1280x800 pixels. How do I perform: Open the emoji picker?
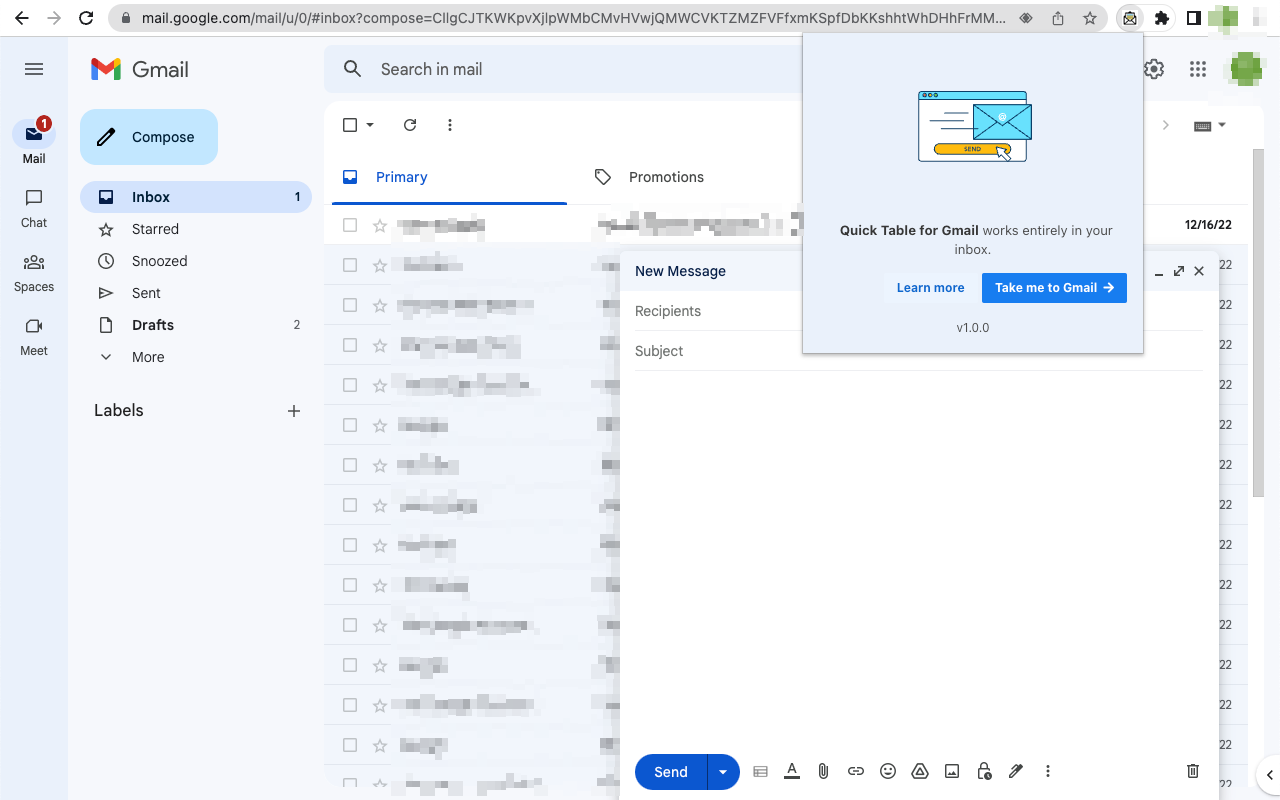[888, 771]
